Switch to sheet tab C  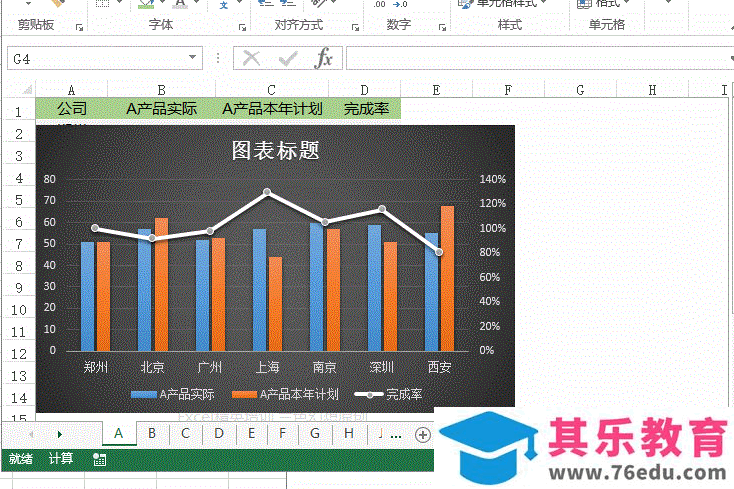[x=185, y=433]
